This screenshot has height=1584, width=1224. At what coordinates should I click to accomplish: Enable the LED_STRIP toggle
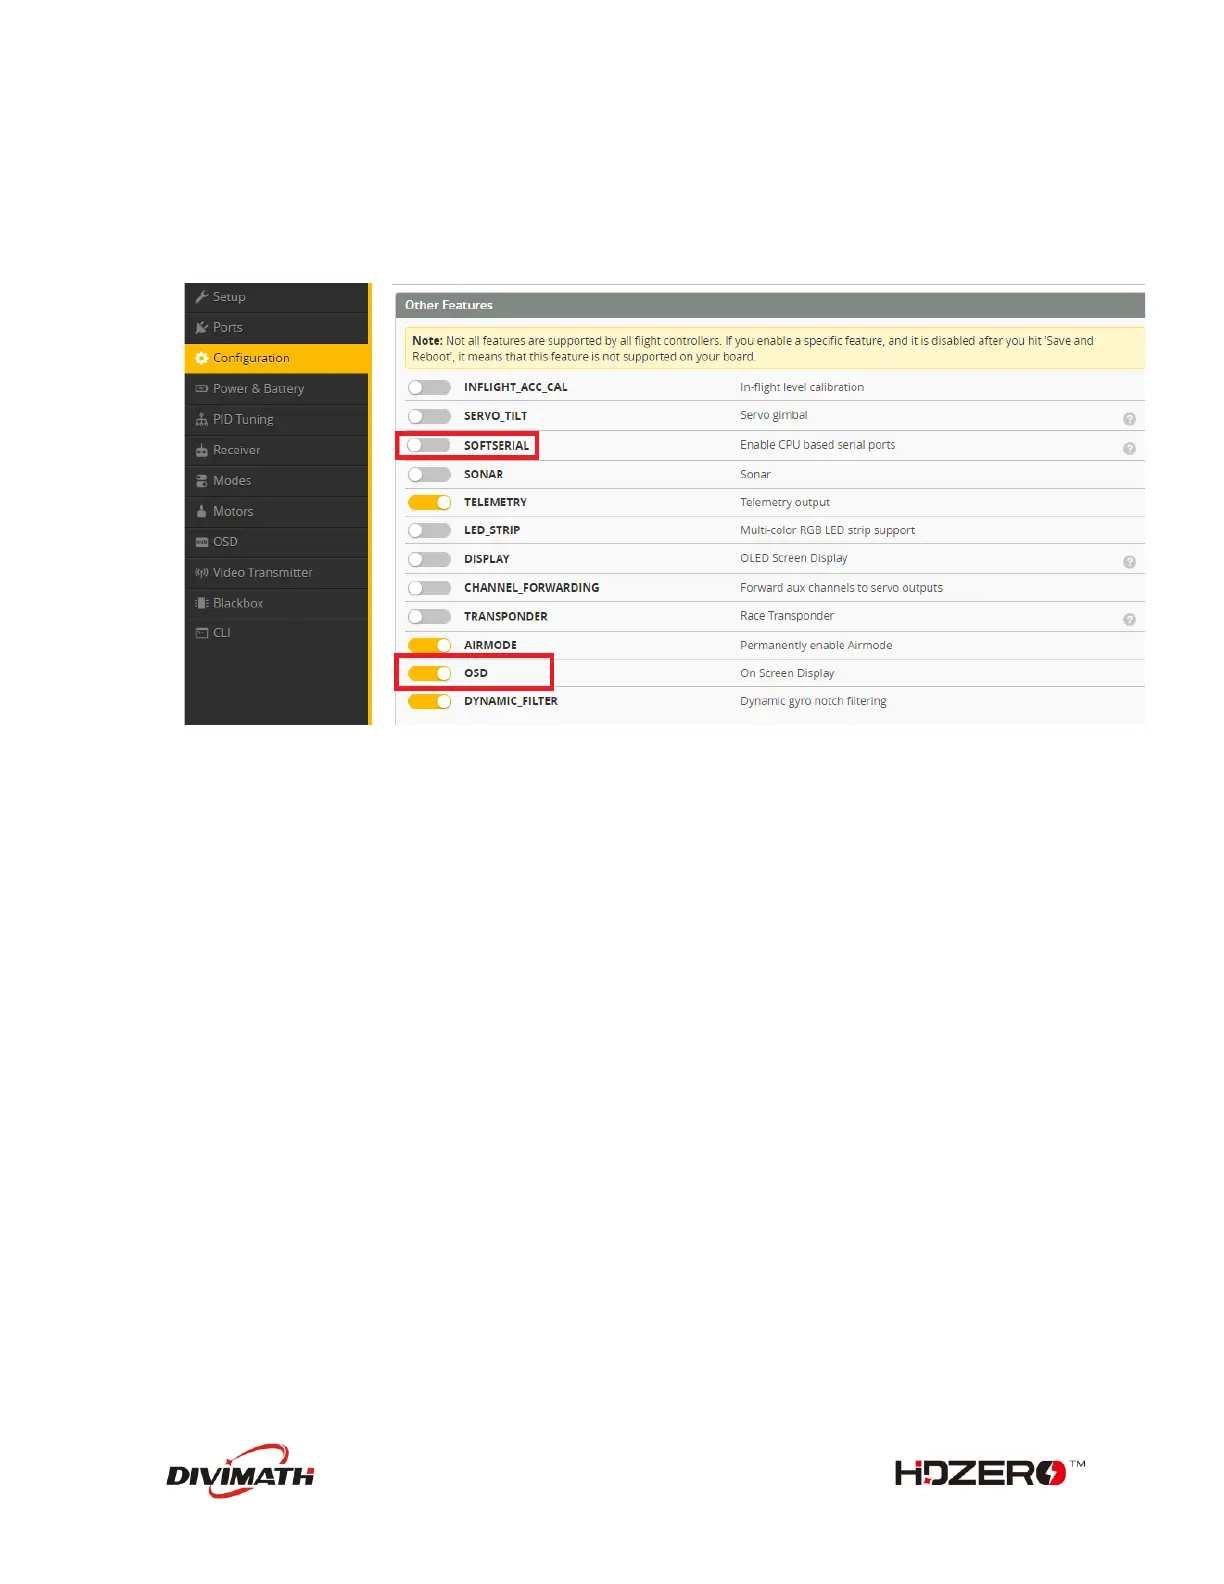pyautogui.click(x=429, y=530)
